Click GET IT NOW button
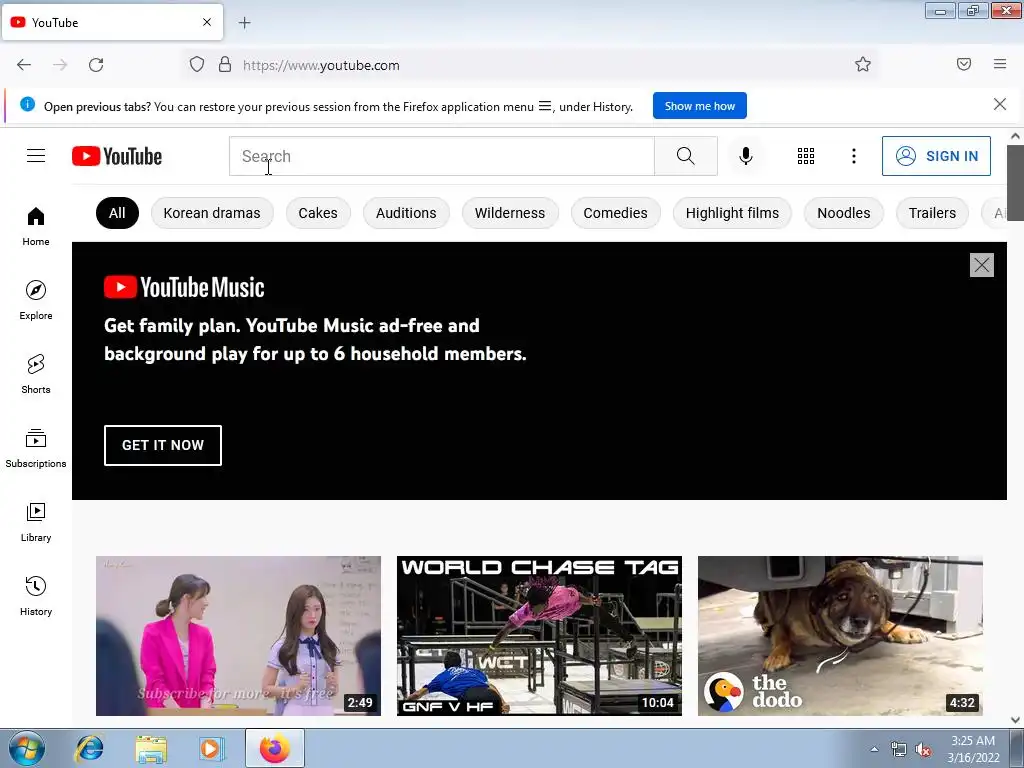The image size is (1024, 768). click(x=163, y=445)
